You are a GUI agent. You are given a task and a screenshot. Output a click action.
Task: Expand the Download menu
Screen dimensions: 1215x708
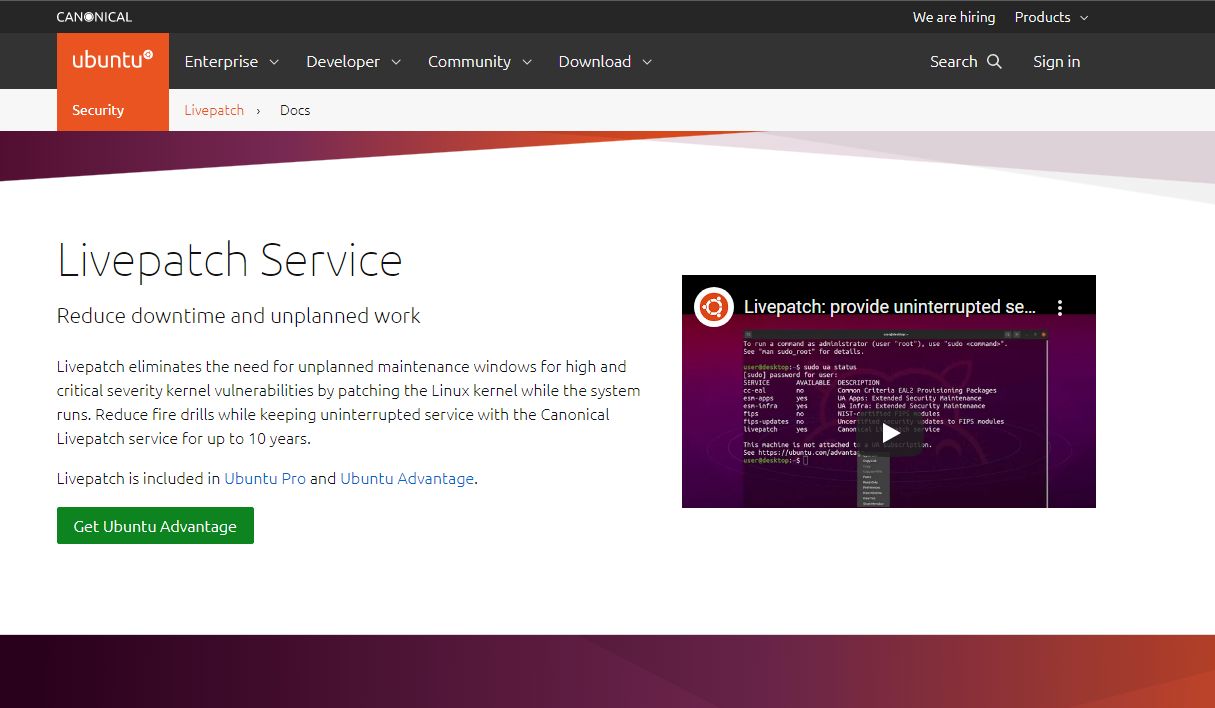point(605,62)
